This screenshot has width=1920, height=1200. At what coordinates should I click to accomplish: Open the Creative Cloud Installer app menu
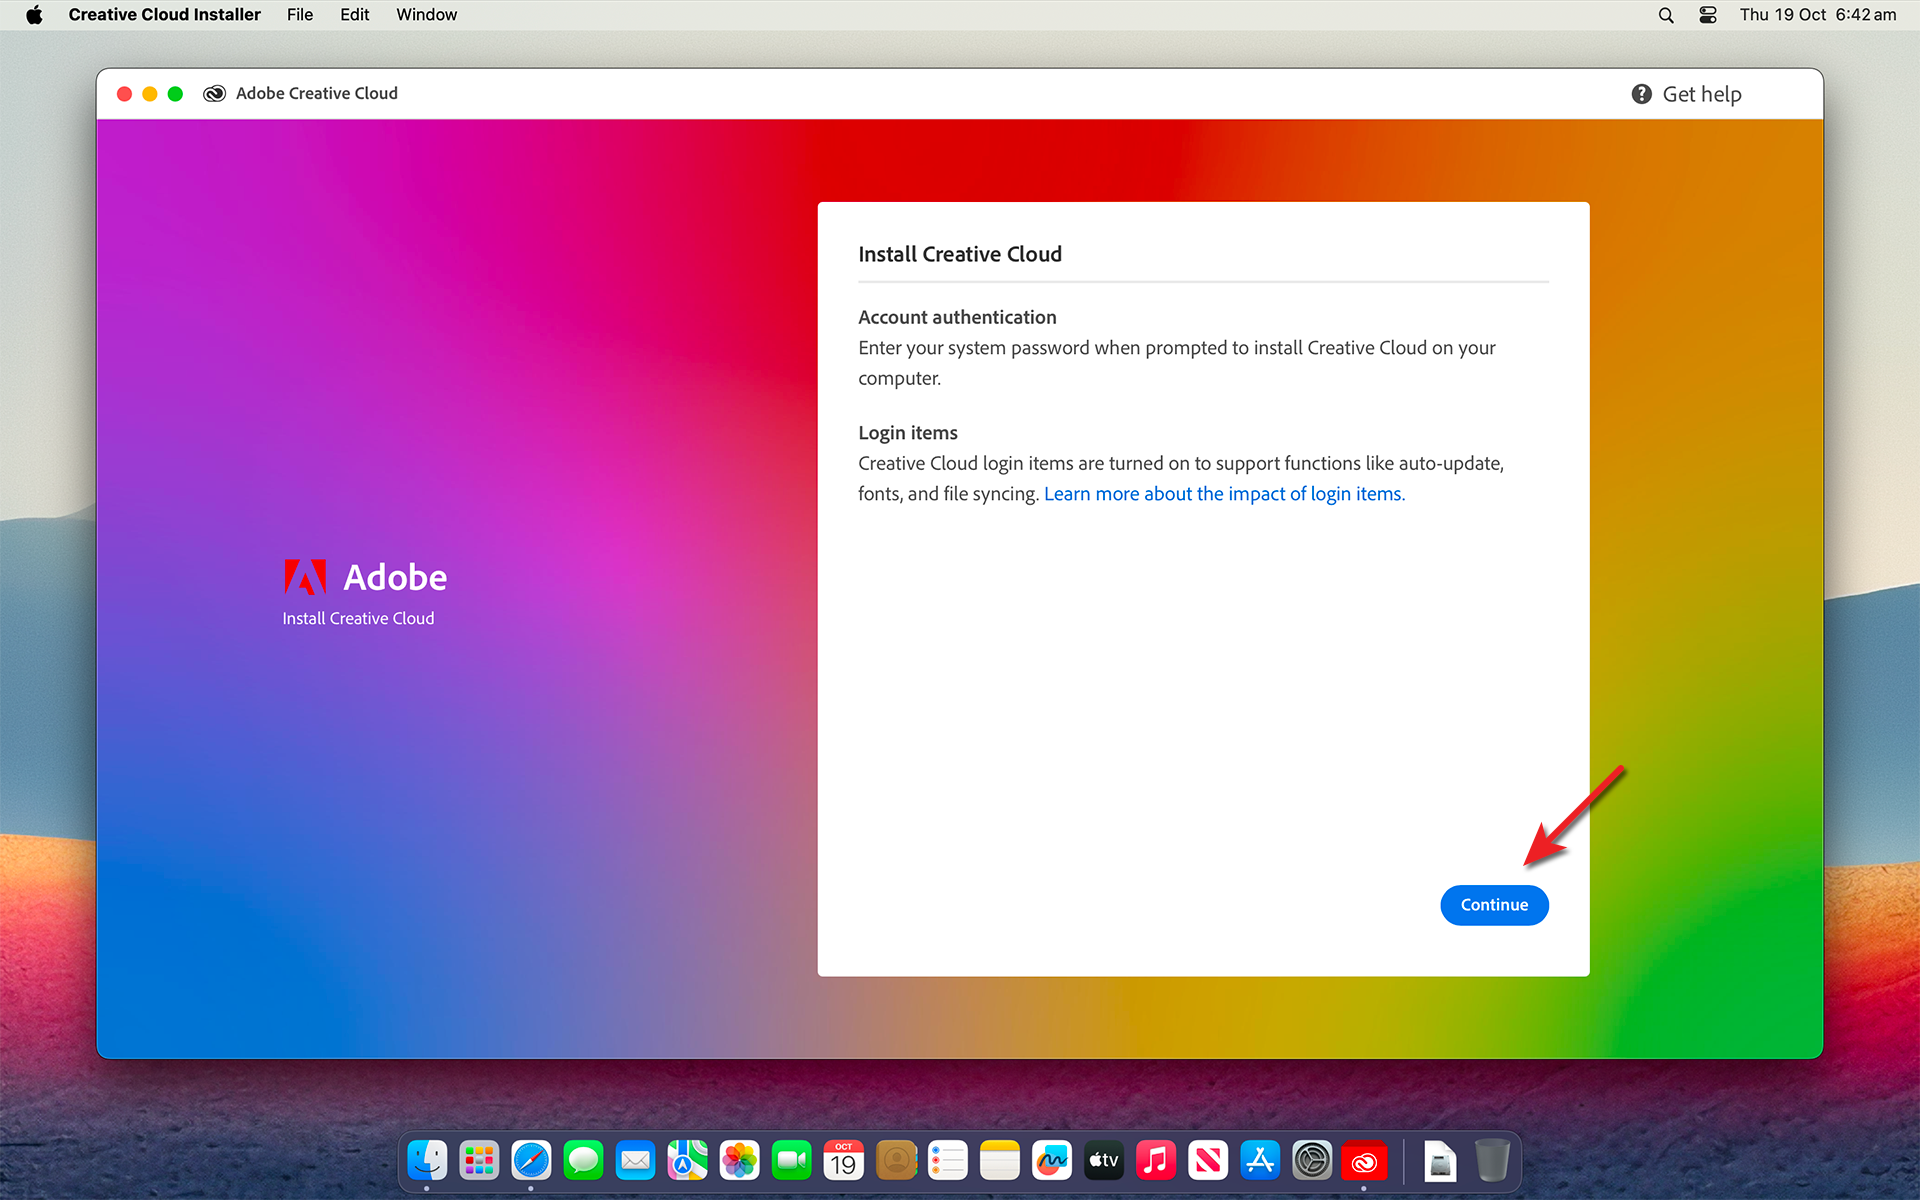pos(164,15)
